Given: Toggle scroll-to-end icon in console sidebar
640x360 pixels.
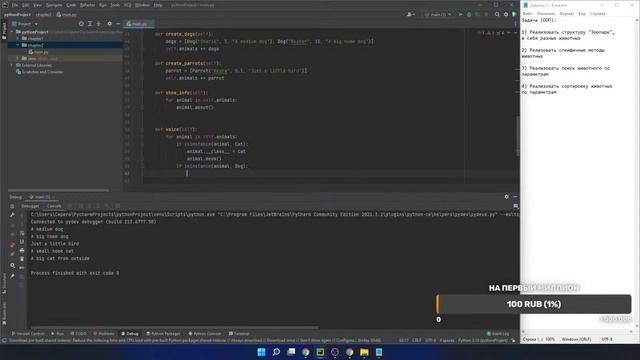Looking at the screenshot, I should [x=22, y=242].
